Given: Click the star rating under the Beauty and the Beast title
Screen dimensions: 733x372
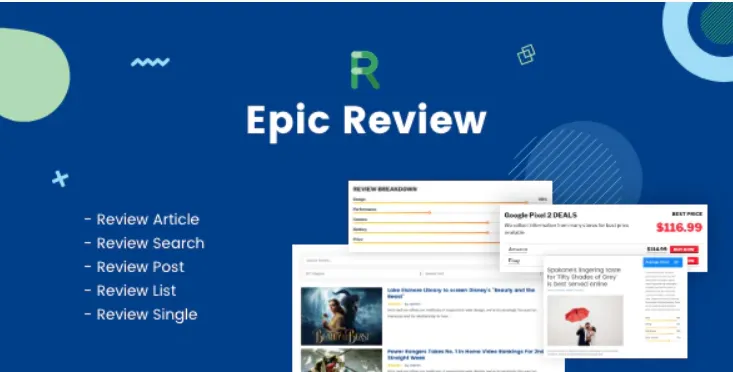Looking at the screenshot, I should pyautogui.click(x=395, y=304).
